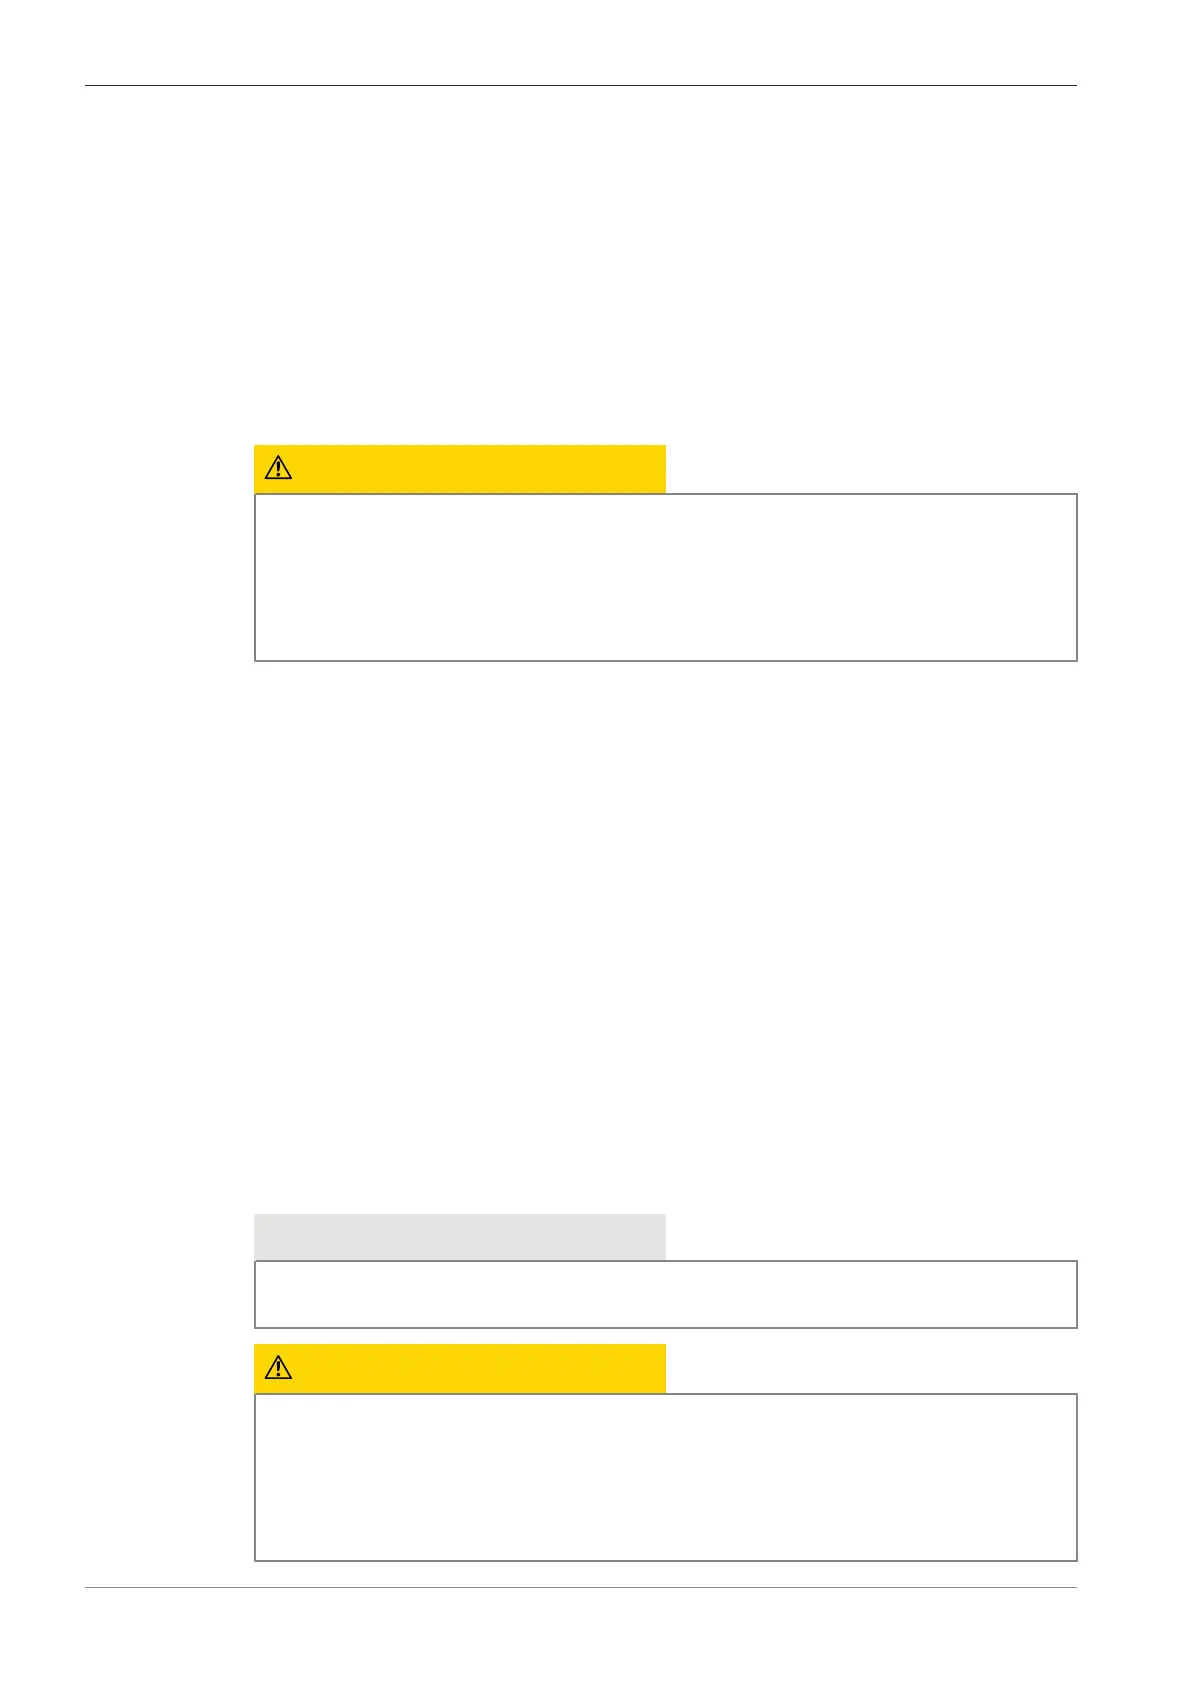
Task: Click the gap between notice box and bottom yellow banner
Action: [665, 1336]
